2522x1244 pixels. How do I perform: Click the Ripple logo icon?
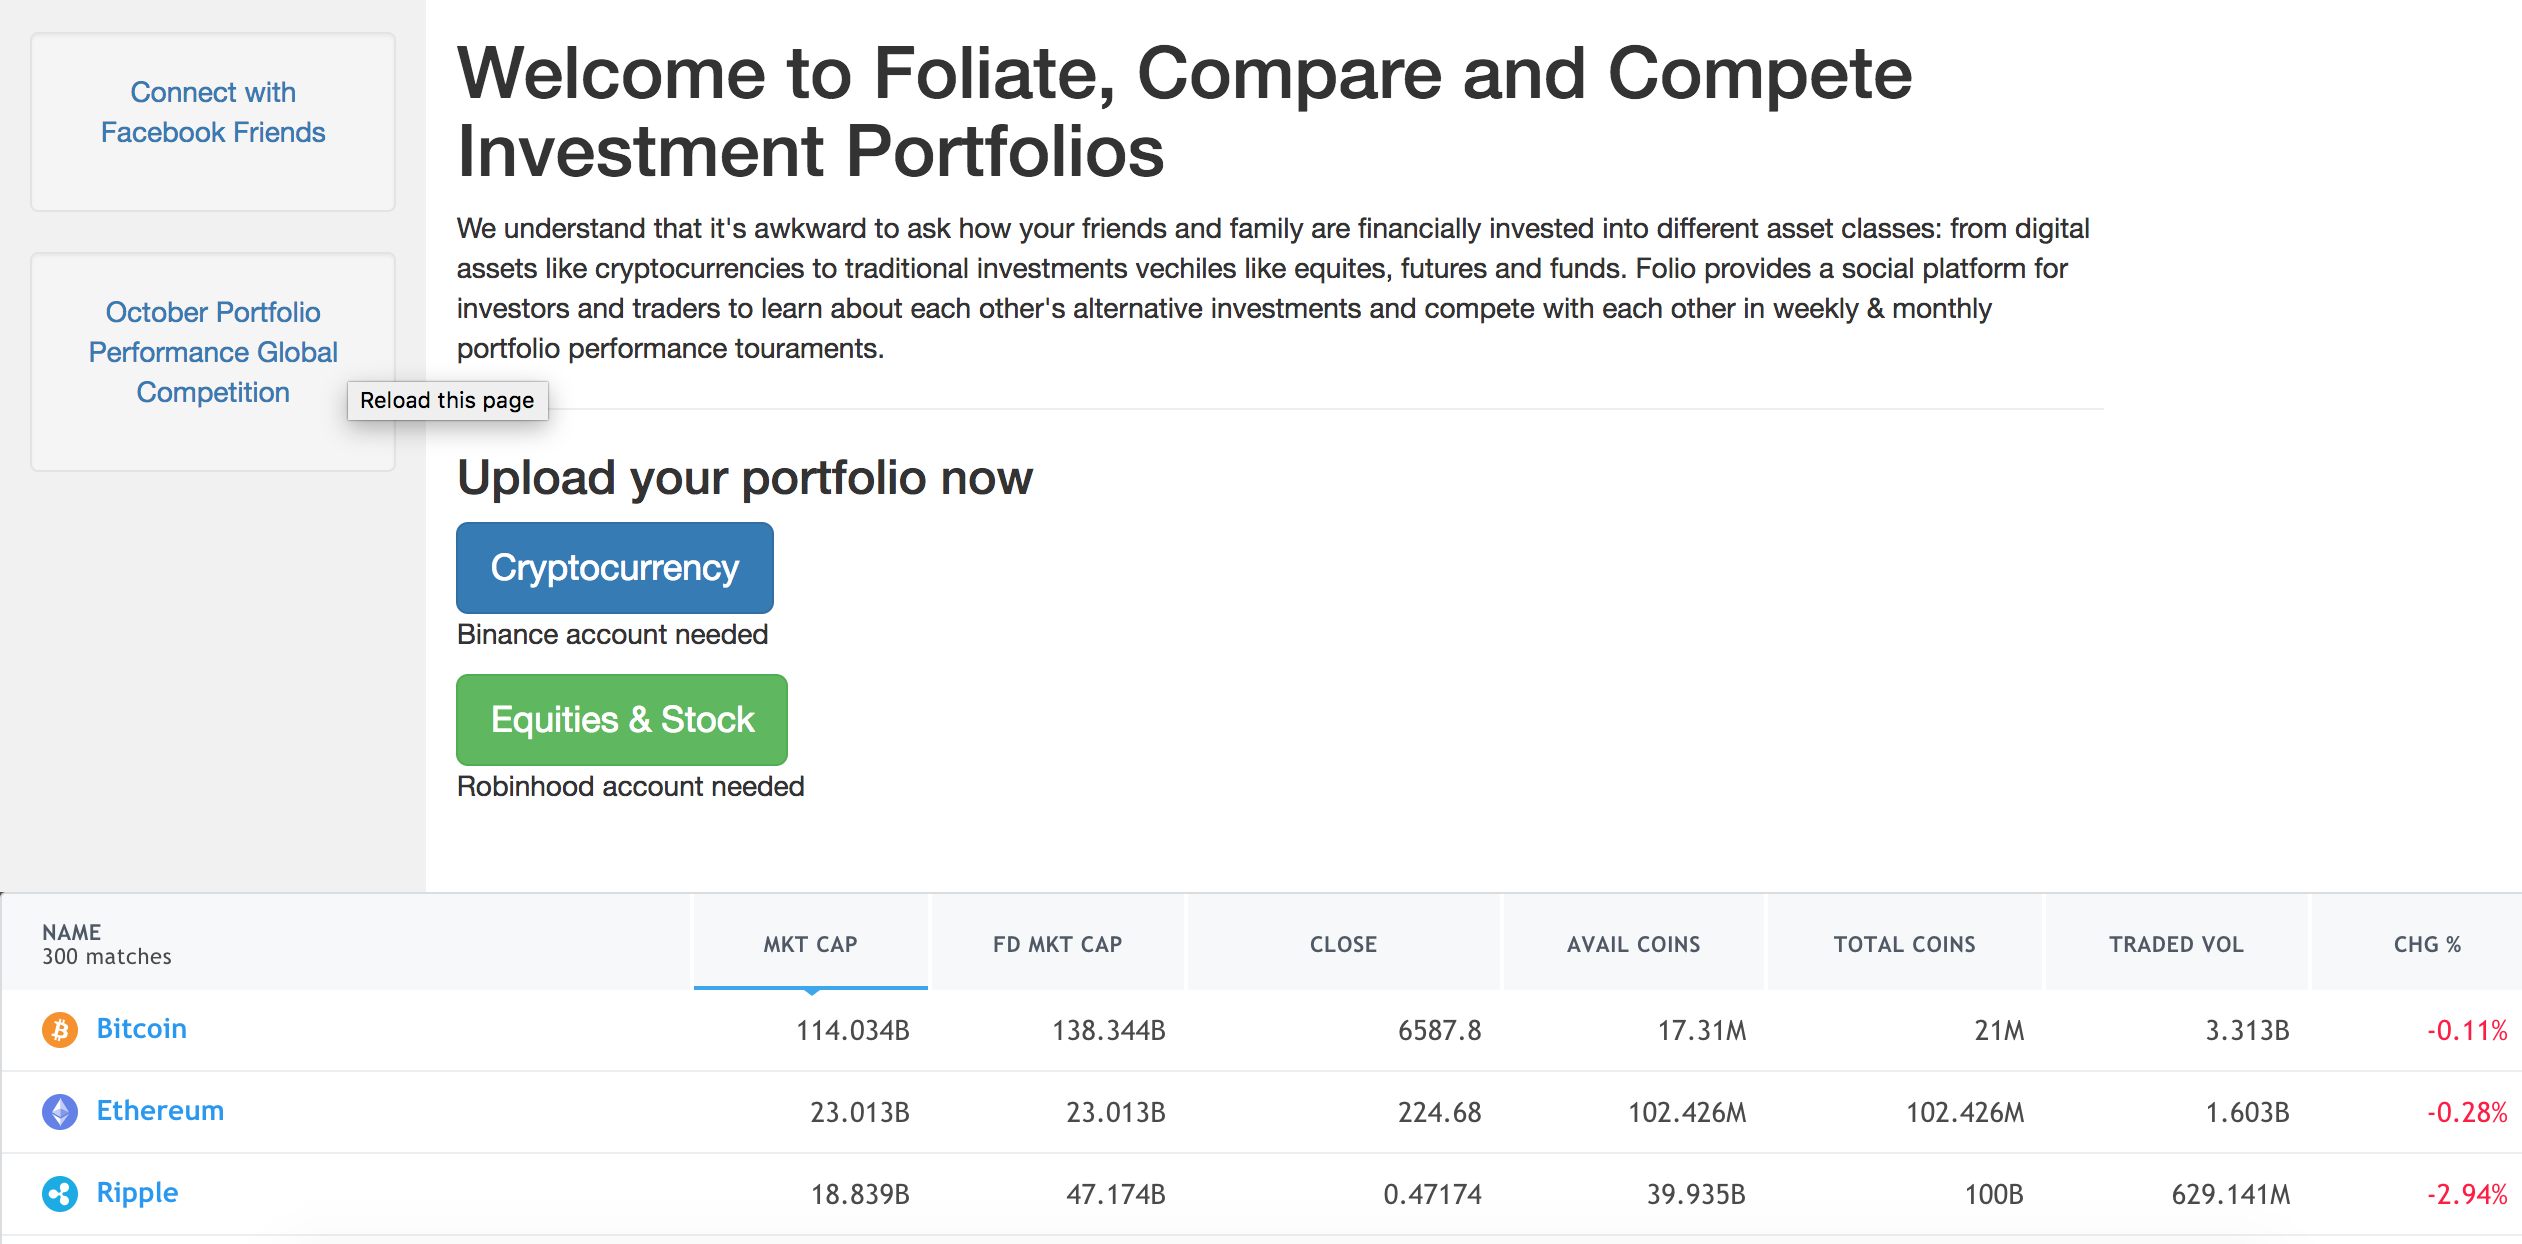point(60,1193)
